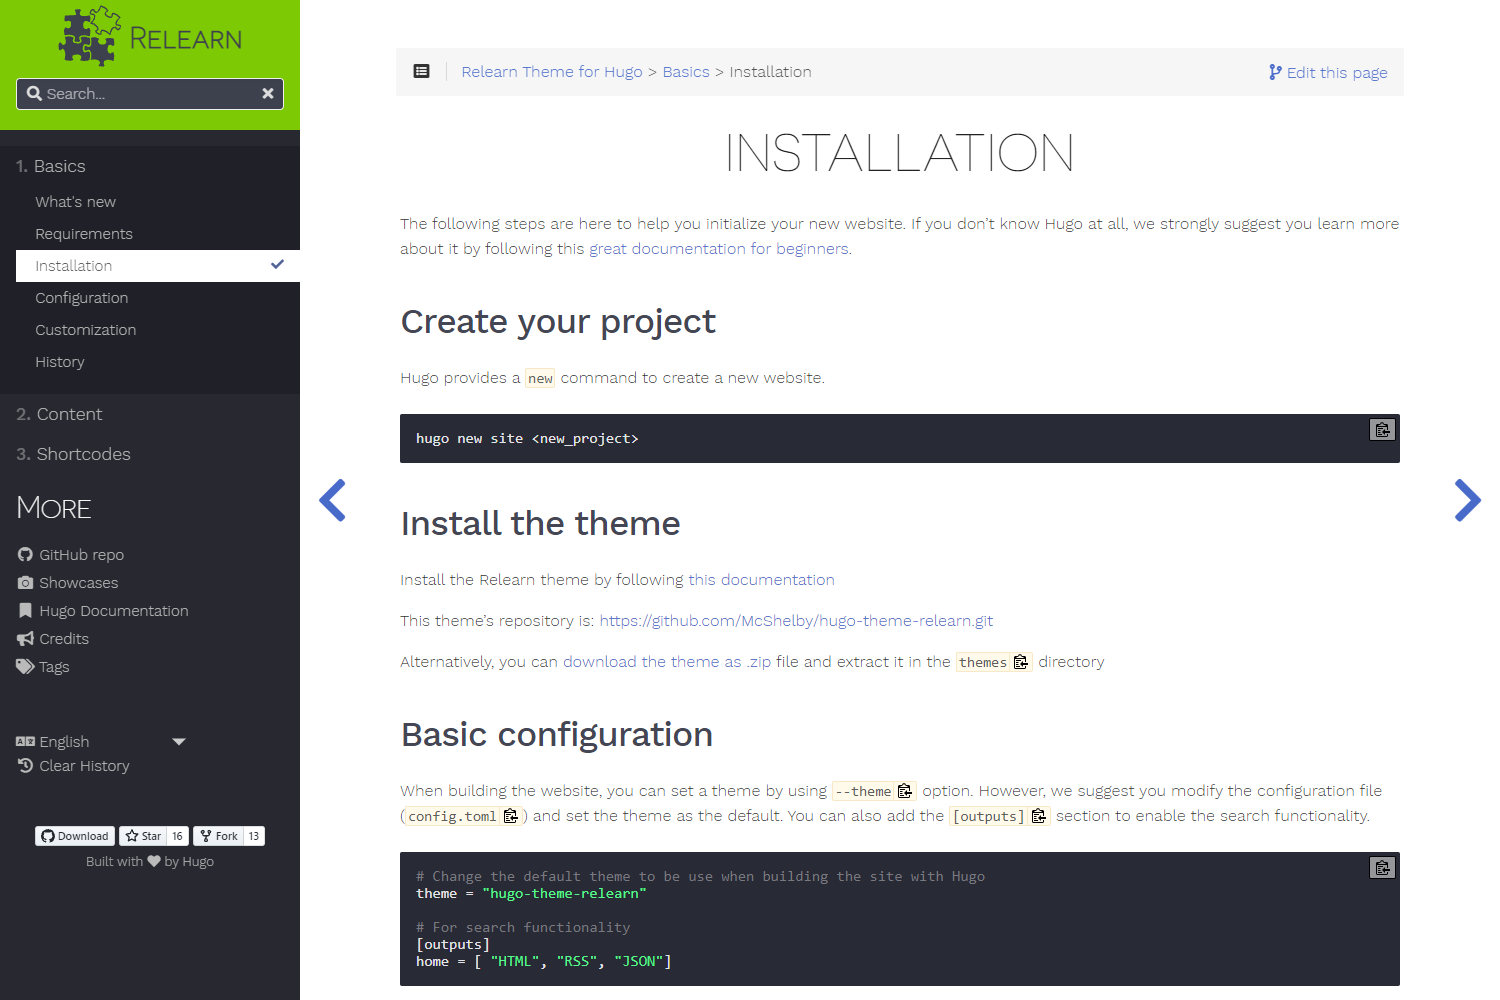This screenshot has width=1500, height=1000.
Task: Copy the inline --theme option
Action: point(905,791)
